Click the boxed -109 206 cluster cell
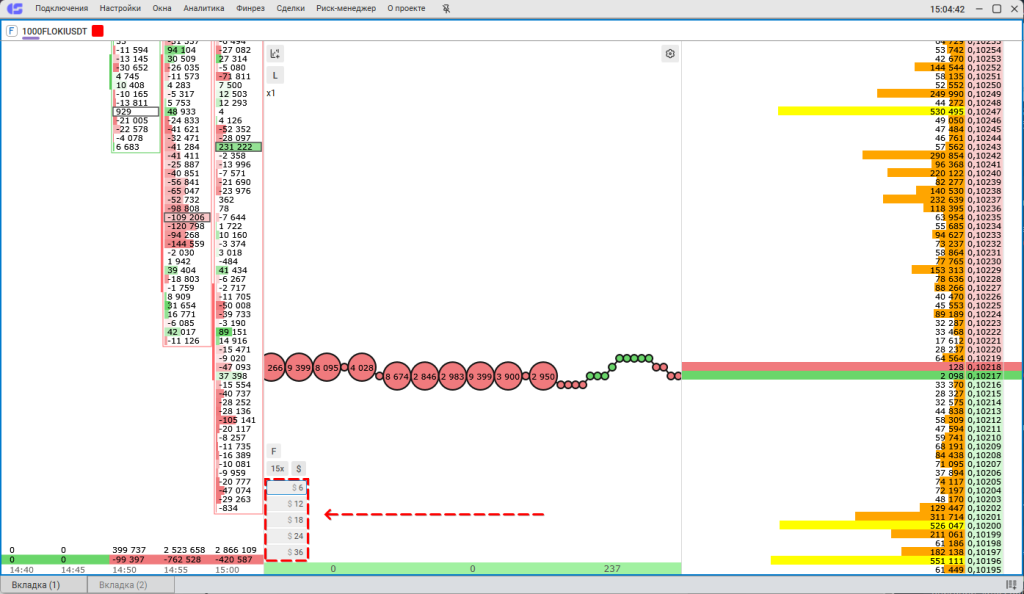Image resolution: width=1024 pixels, height=594 pixels. 187,217
